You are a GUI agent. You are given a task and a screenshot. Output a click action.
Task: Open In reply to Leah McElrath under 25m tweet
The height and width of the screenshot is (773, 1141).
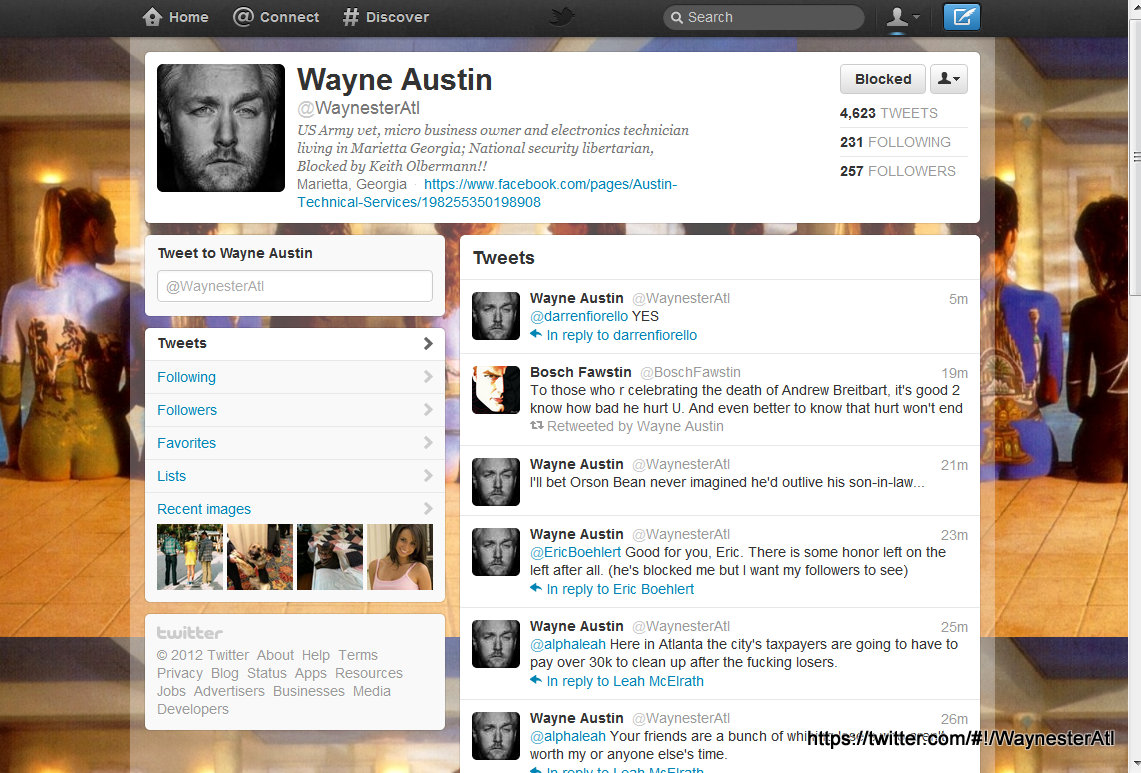[x=625, y=681]
